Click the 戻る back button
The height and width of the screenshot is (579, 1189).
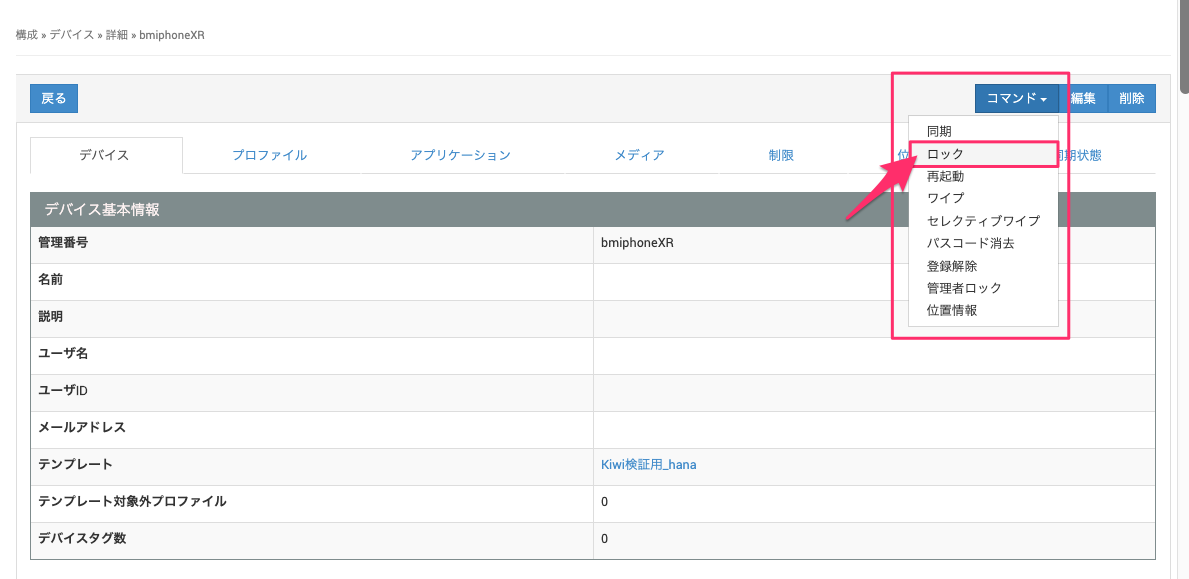[x=54, y=98]
